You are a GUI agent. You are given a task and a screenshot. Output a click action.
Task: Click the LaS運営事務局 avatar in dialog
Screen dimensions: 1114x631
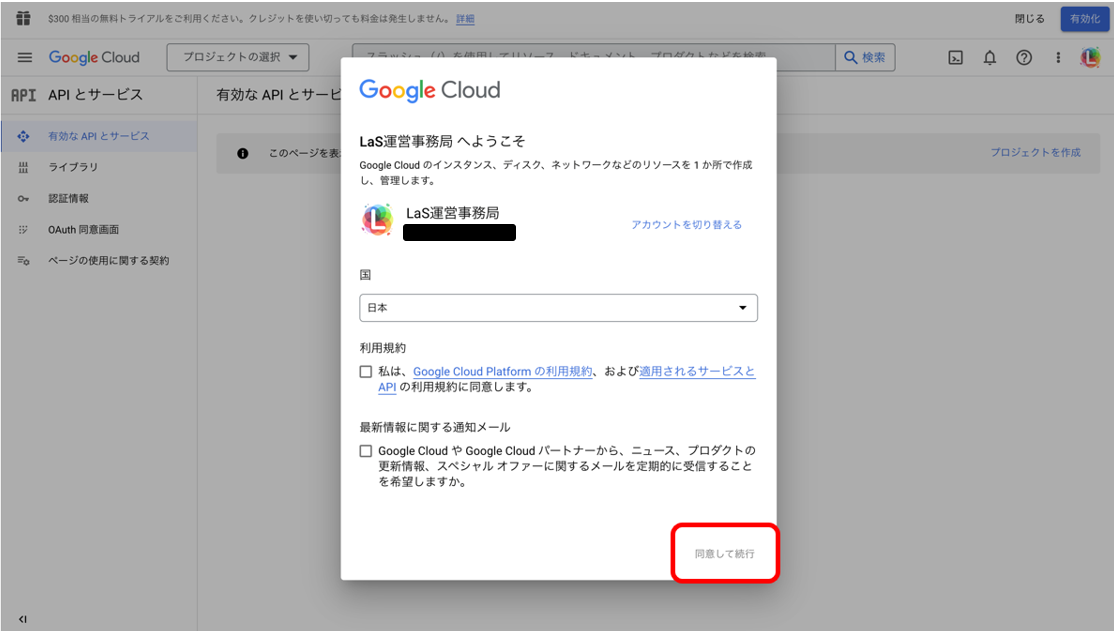pos(377,220)
